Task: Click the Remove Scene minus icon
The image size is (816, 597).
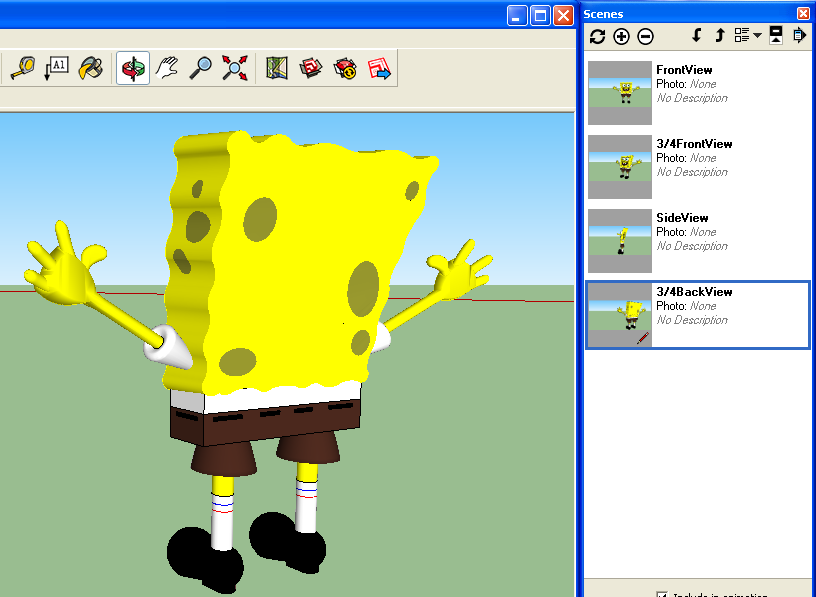Action: 645,36
